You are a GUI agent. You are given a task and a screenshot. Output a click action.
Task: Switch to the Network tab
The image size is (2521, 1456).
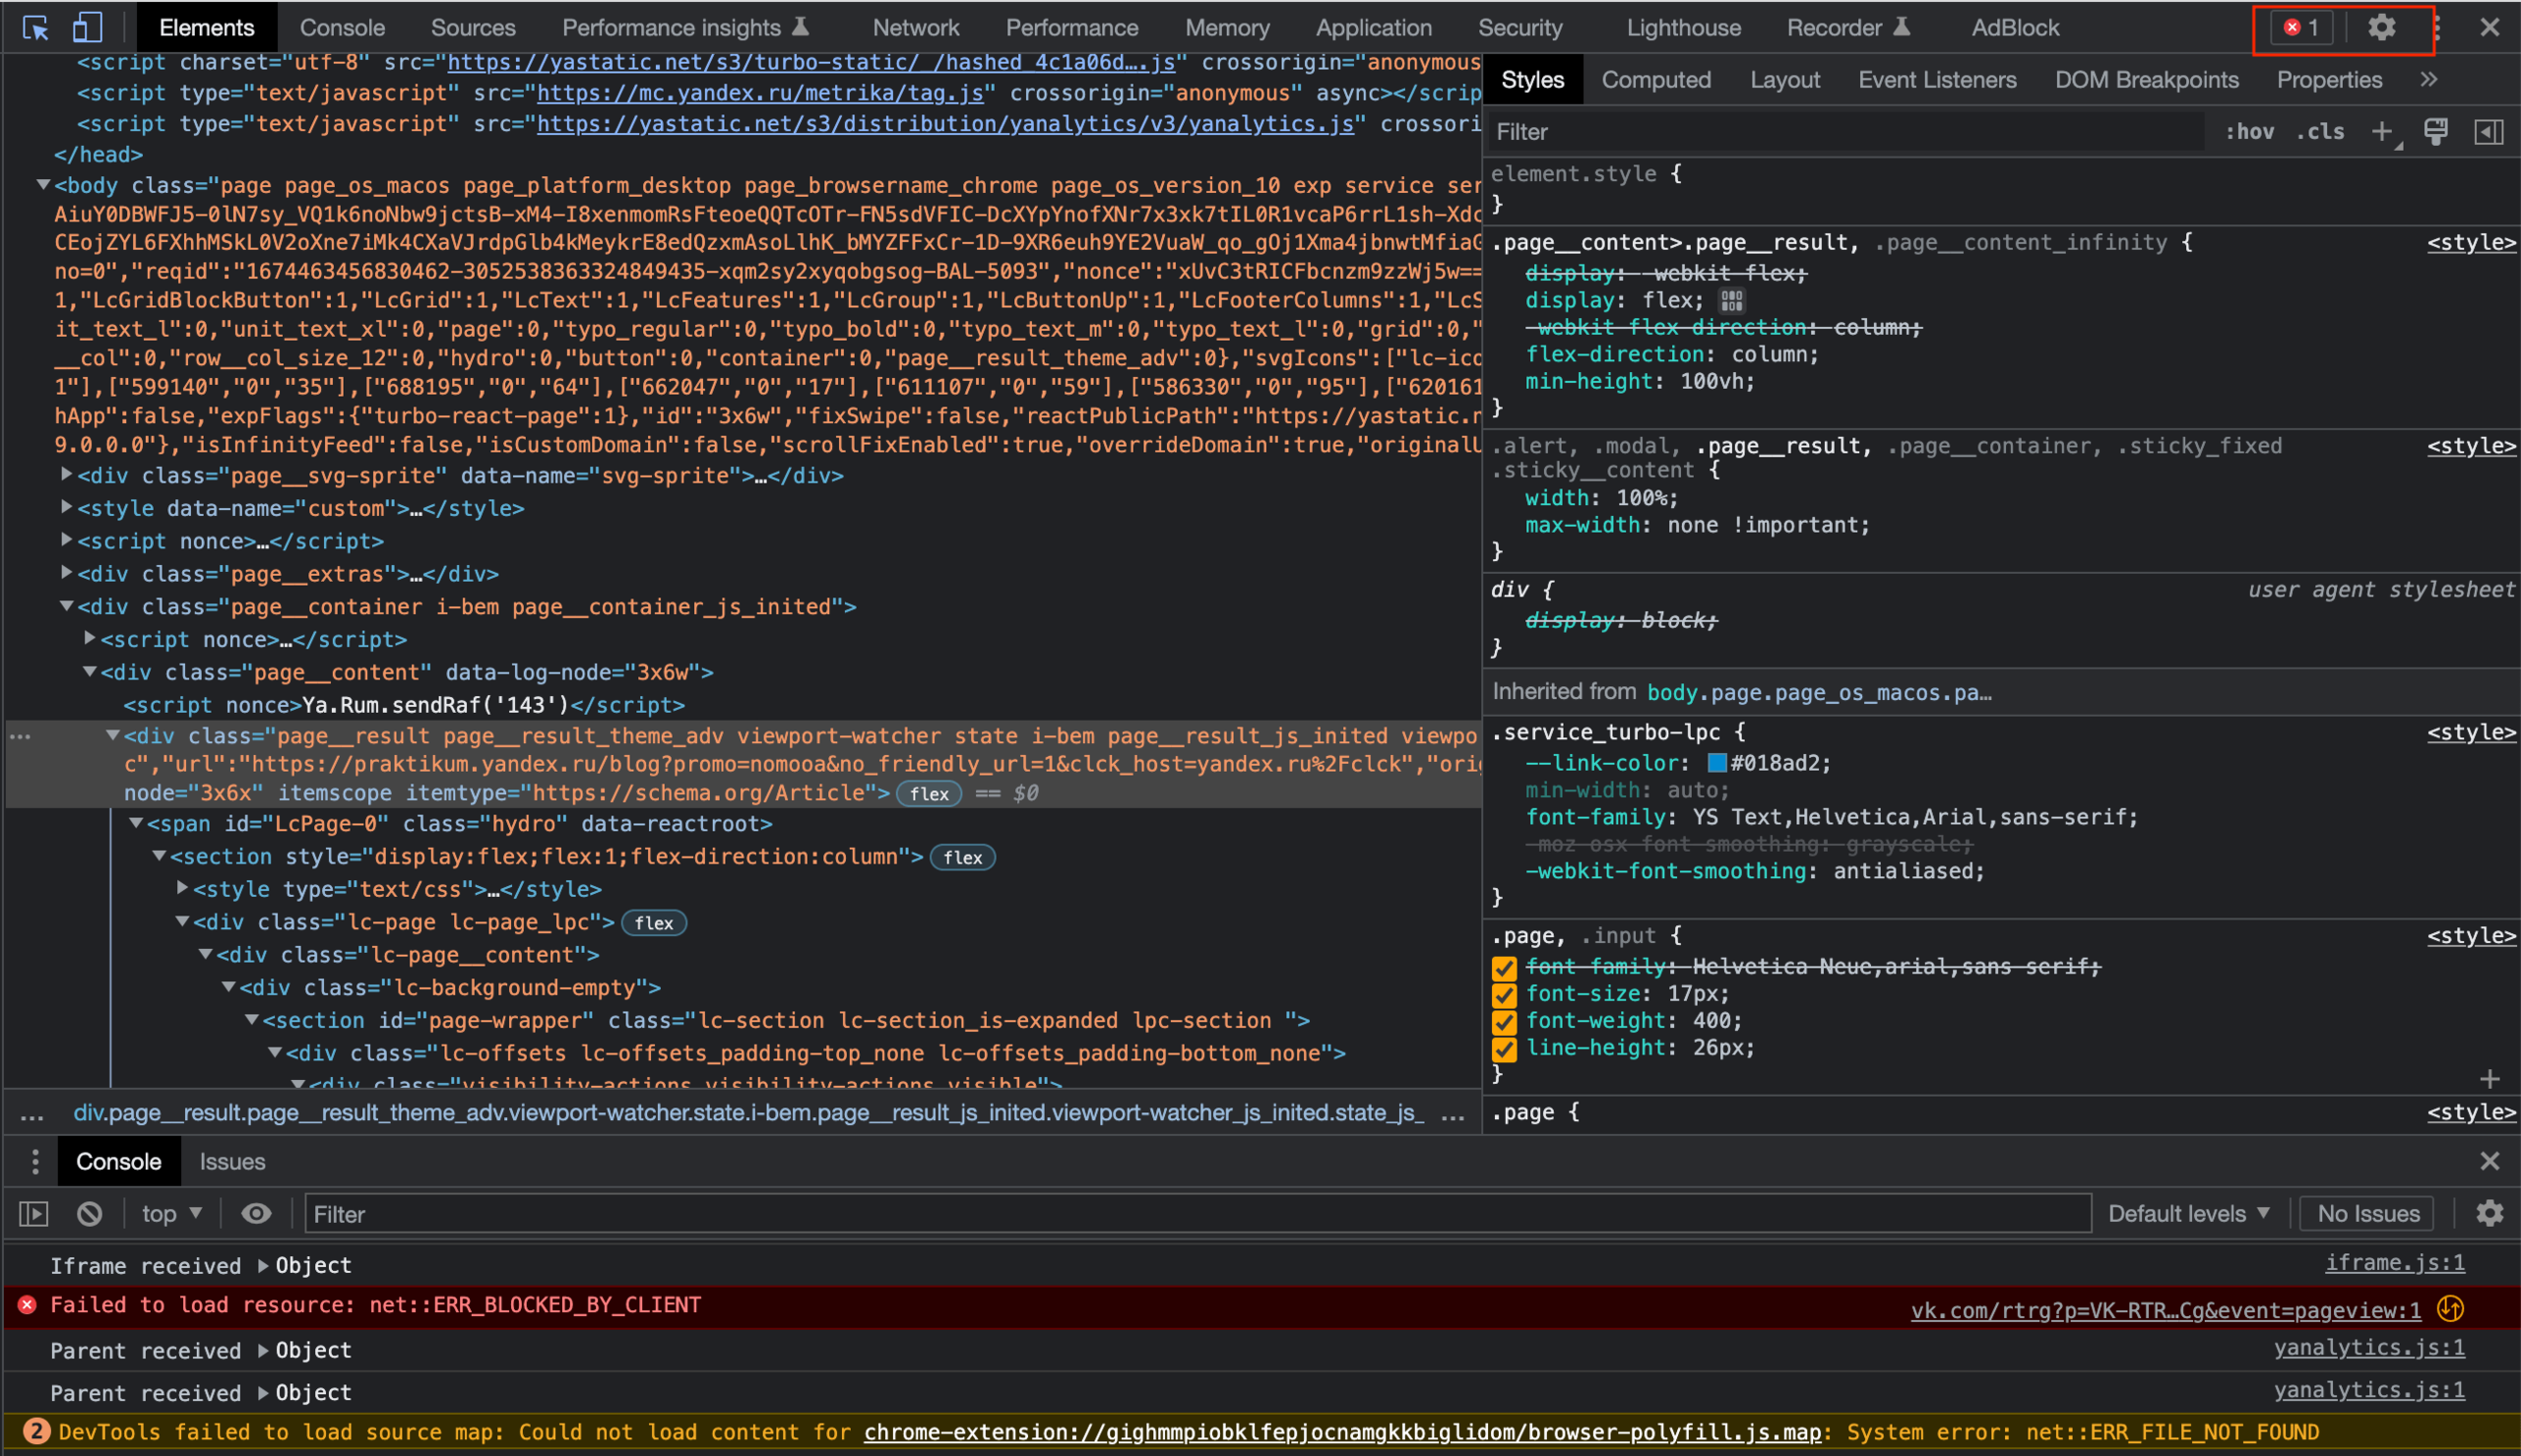pyautogui.click(x=915, y=28)
